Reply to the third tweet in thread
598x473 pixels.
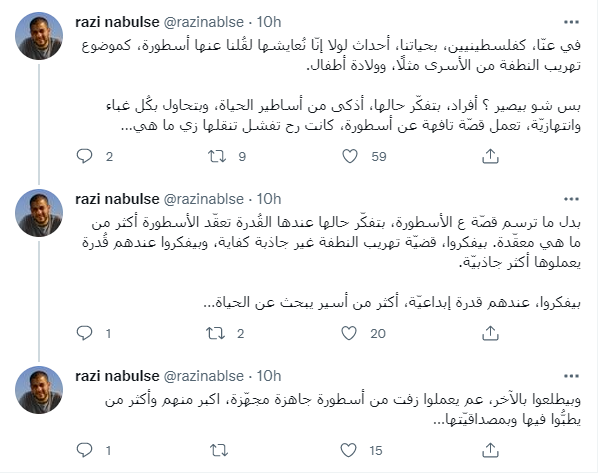tap(84, 450)
